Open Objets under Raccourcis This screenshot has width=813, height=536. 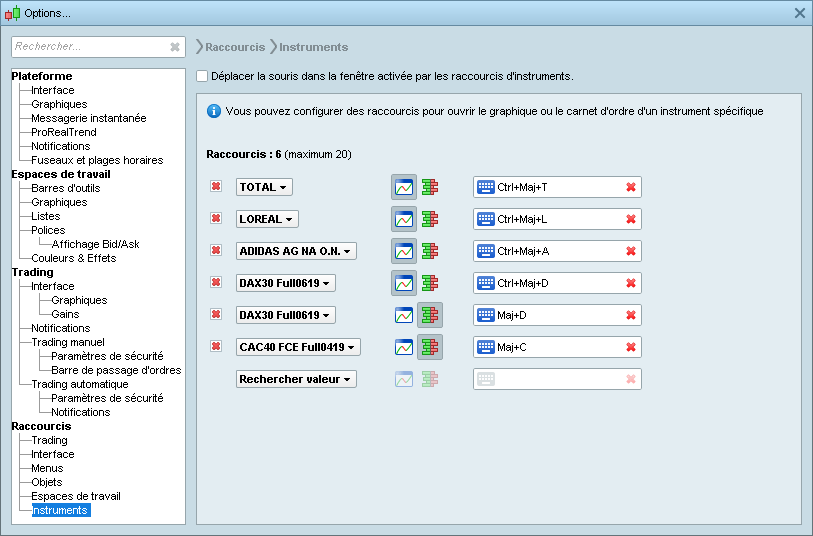coord(47,482)
